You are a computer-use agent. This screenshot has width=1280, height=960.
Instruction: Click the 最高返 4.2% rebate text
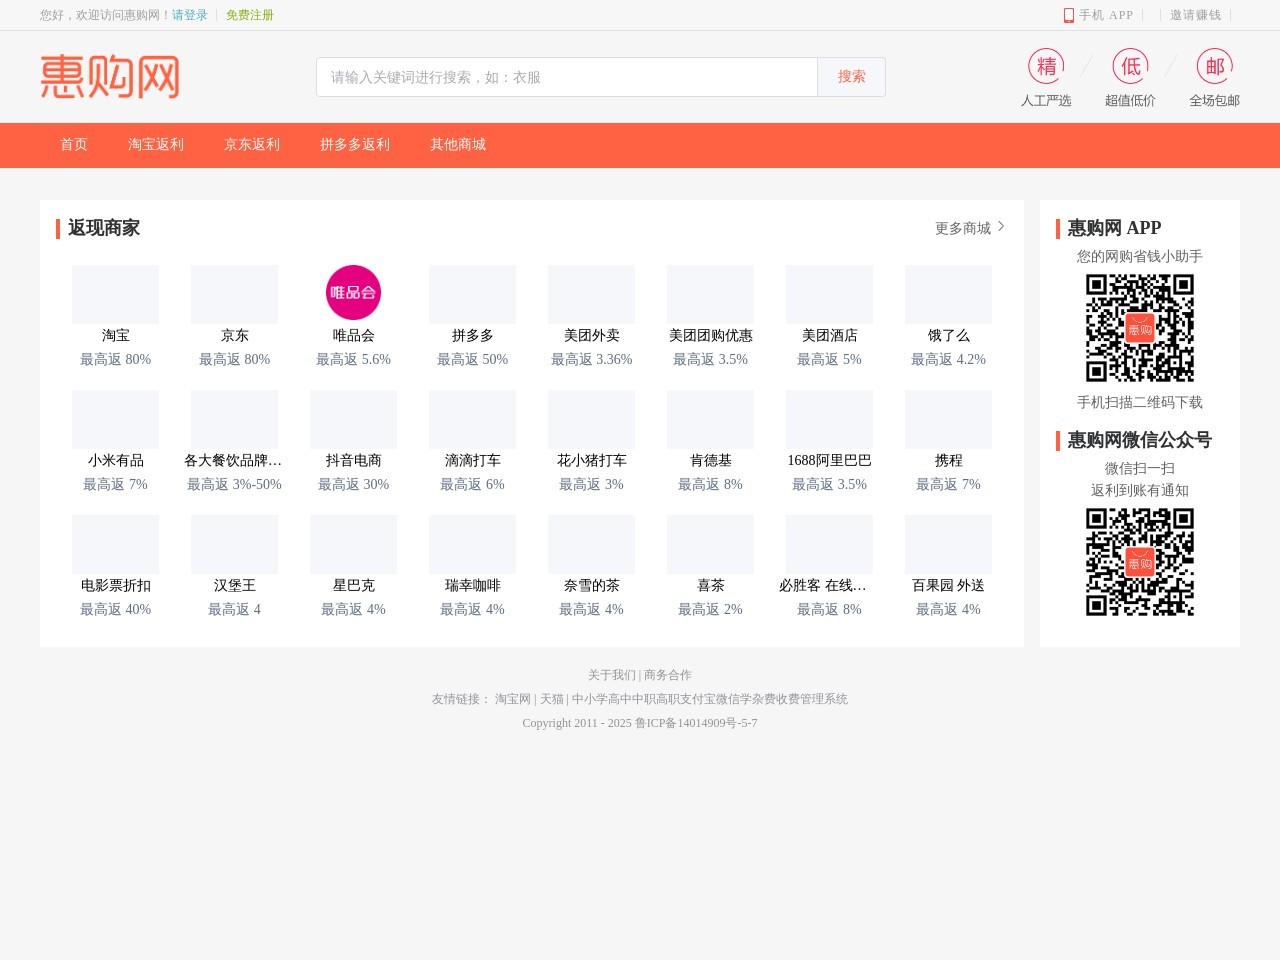click(948, 359)
